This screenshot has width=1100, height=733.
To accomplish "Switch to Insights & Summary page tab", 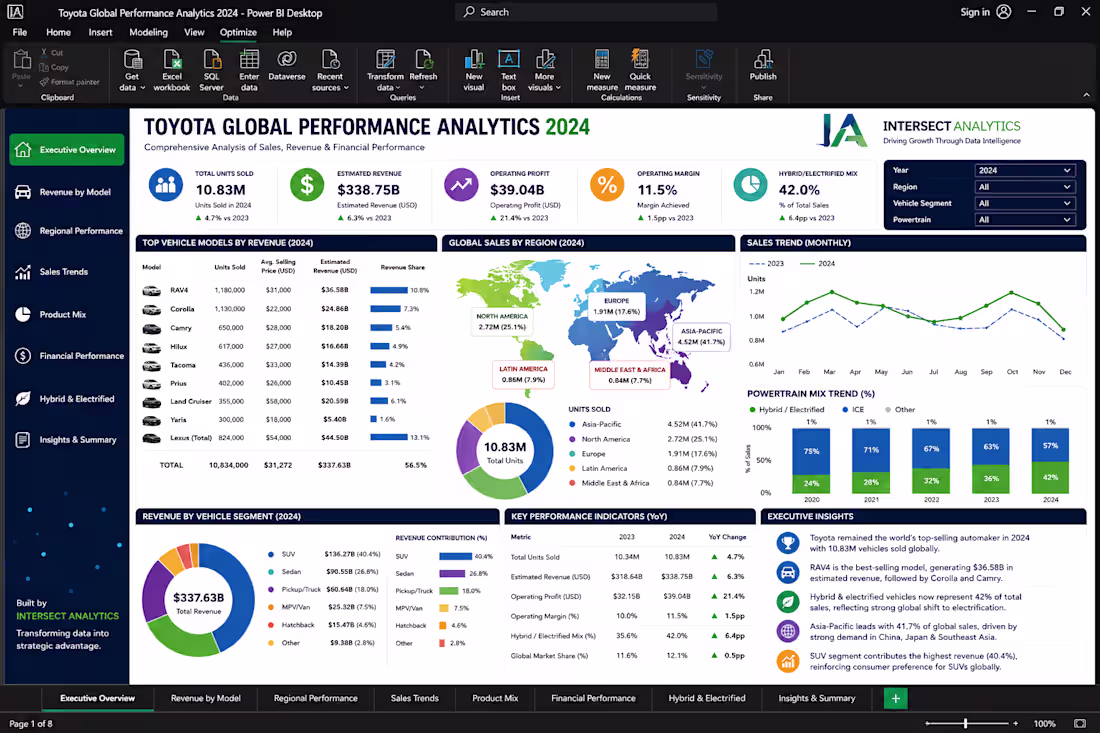I will coord(817,699).
